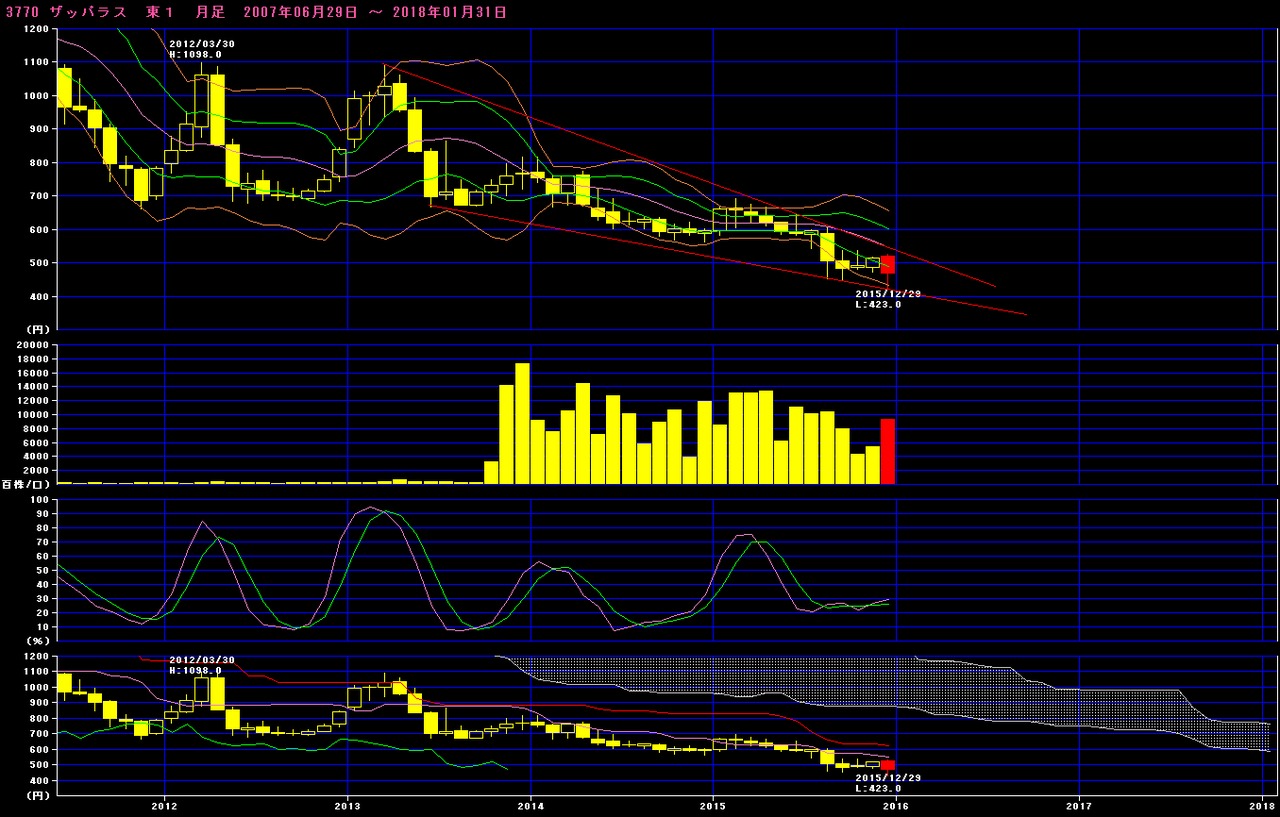Click the 2015/12/29 L:423.0 annotation in top chart
Viewport: 1280px width, 817px height.
(x=887, y=299)
